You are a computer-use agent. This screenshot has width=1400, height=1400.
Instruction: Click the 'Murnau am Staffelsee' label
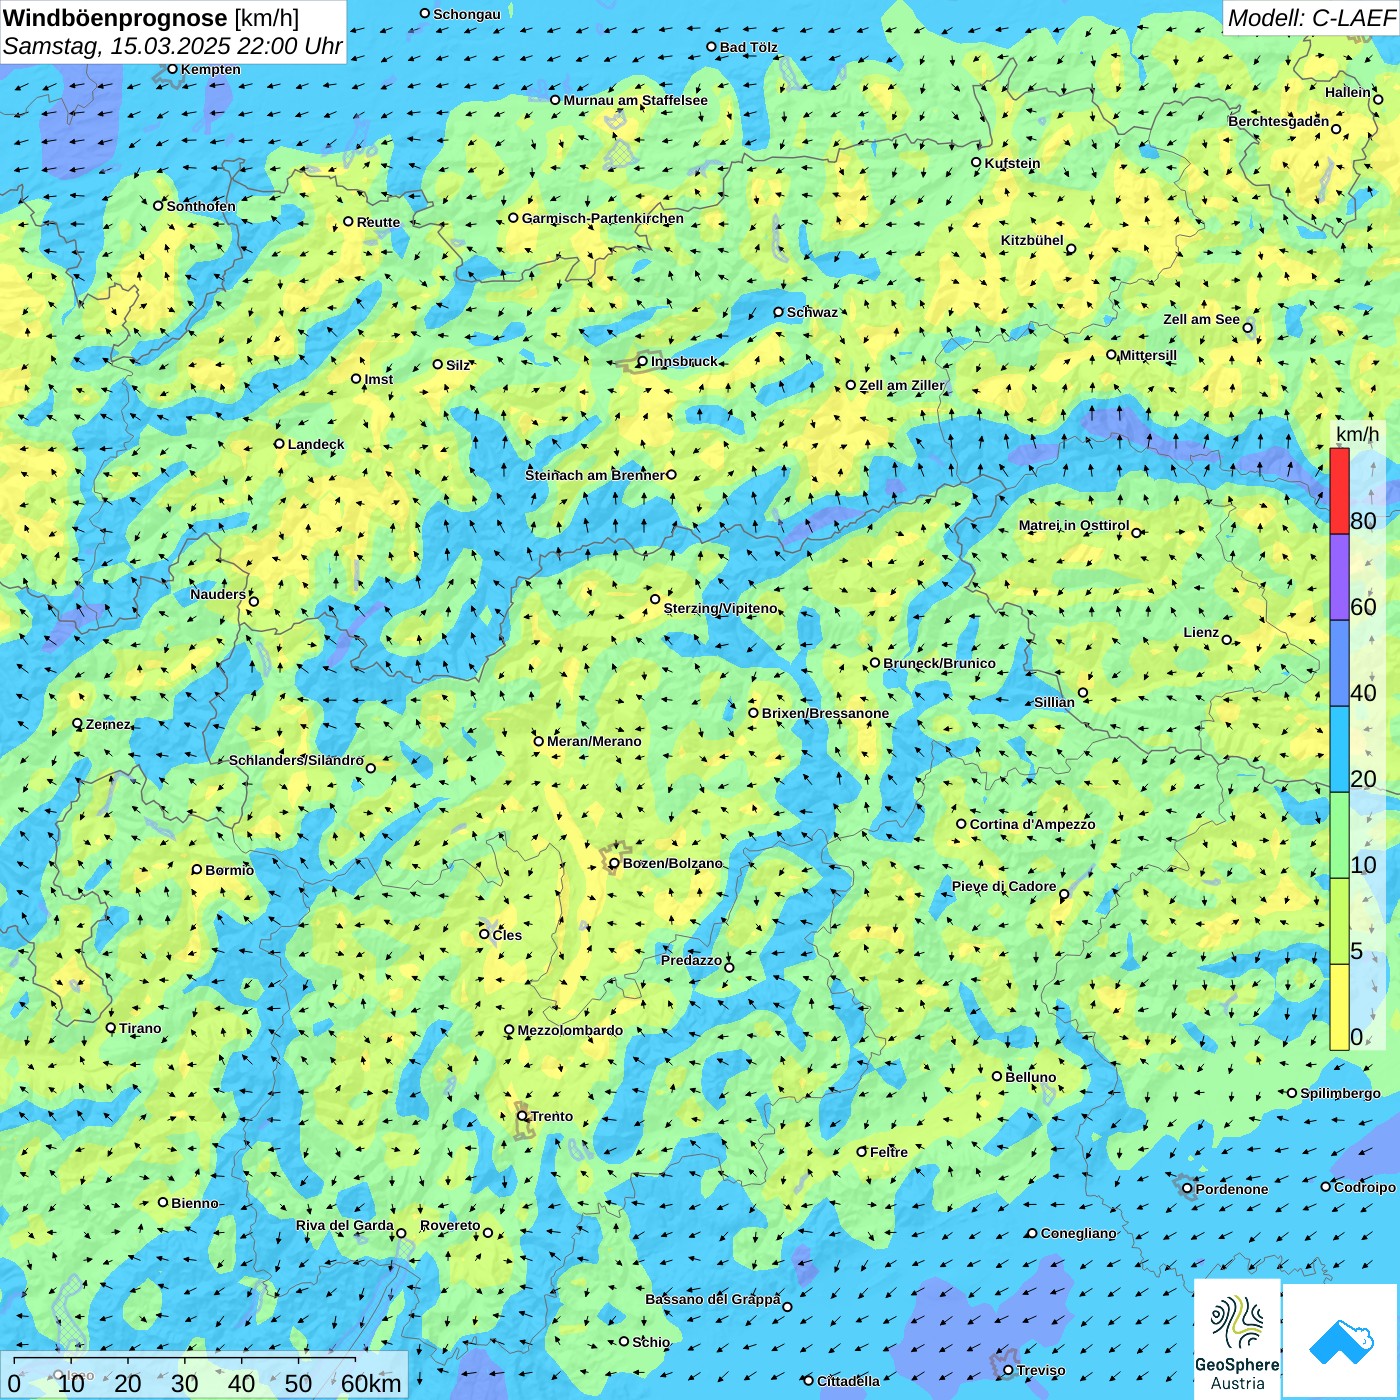click(635, 100)
